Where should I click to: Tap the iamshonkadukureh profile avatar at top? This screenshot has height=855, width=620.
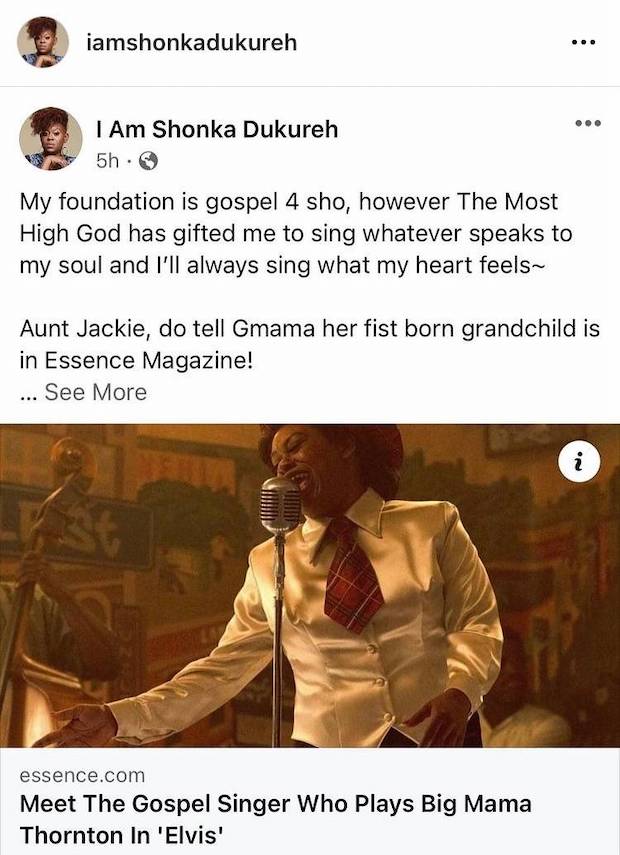(x=43, y=42)
